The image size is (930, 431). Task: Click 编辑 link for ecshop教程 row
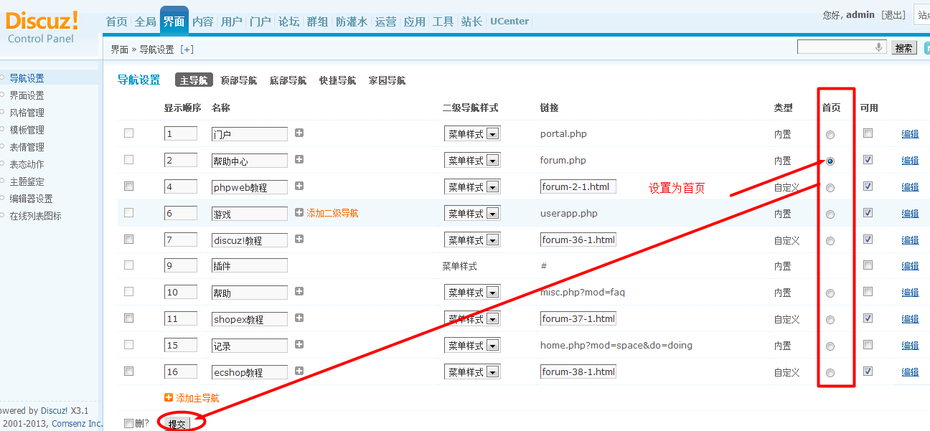910,372
